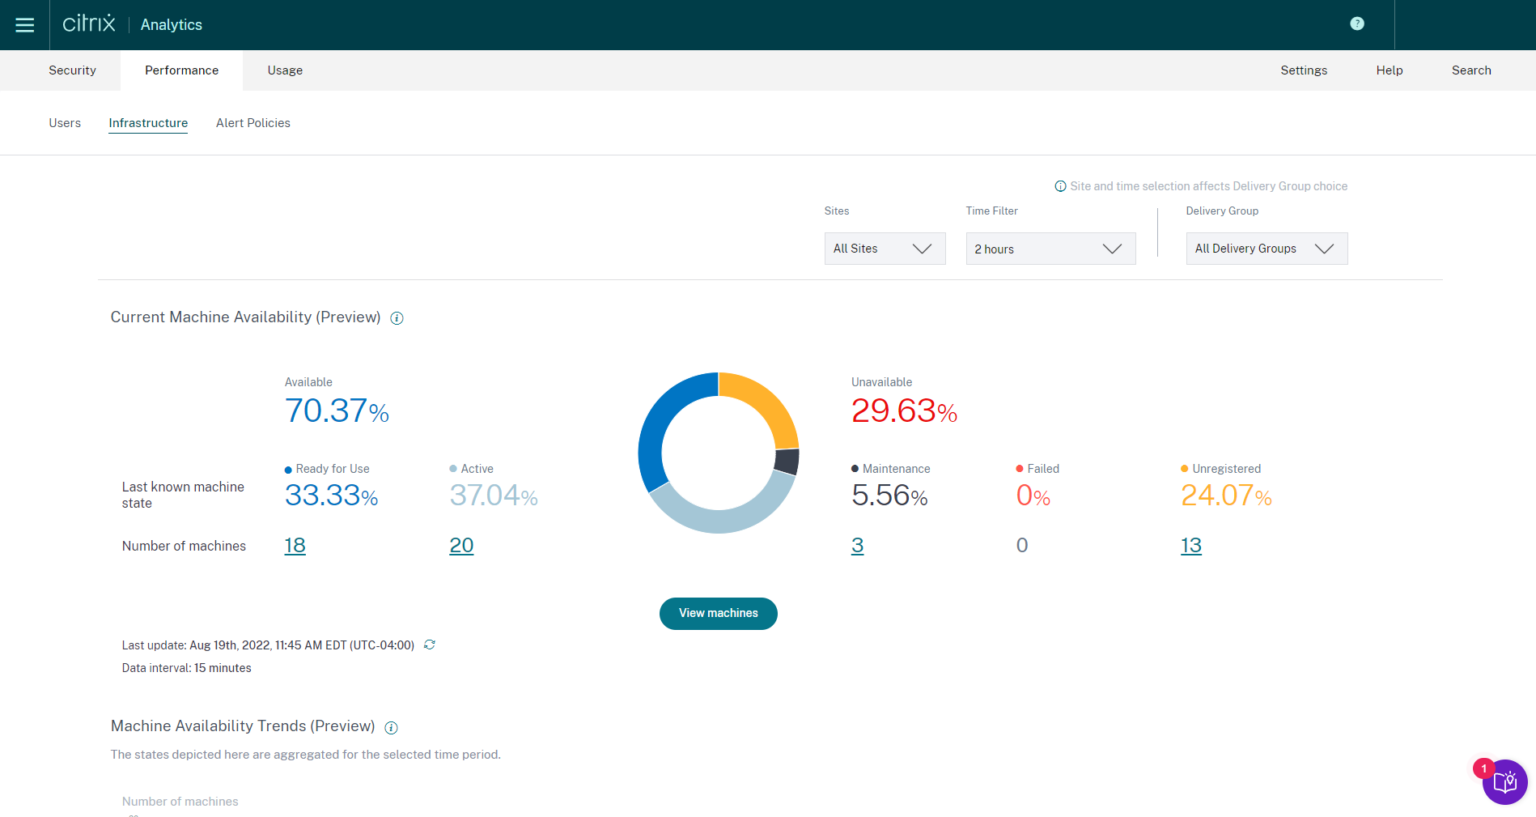Screen dimensions: 1536x817
Task: Expand the Sites dropdown showing All Sites
Action: point(884,248)
